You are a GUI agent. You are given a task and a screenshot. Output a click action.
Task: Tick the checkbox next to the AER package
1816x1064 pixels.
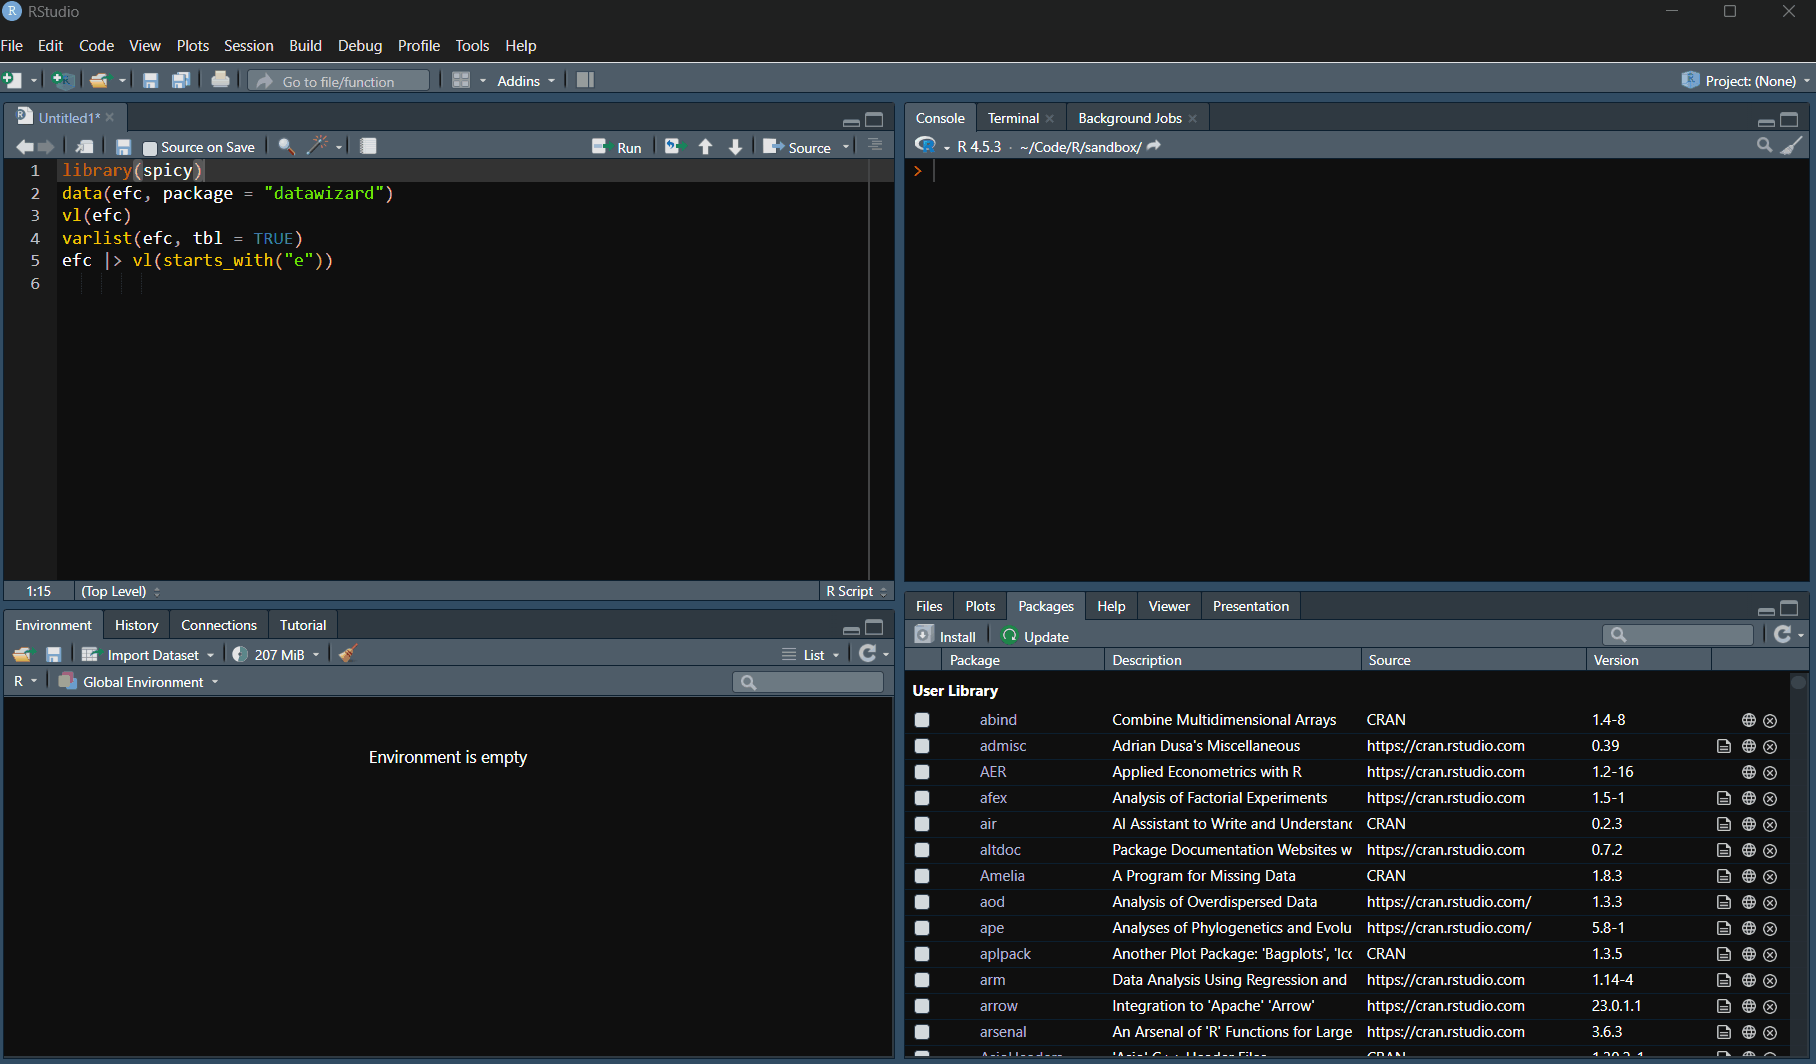tap(922, 771)
